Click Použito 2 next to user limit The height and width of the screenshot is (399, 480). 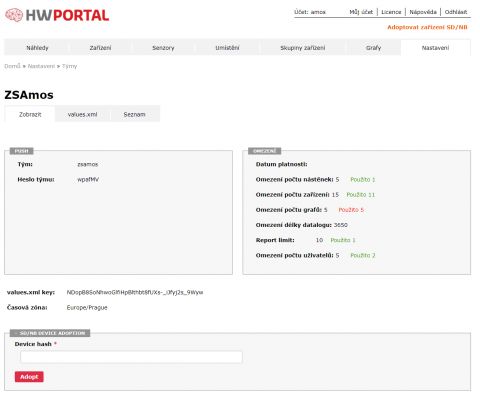coord(363,255)
